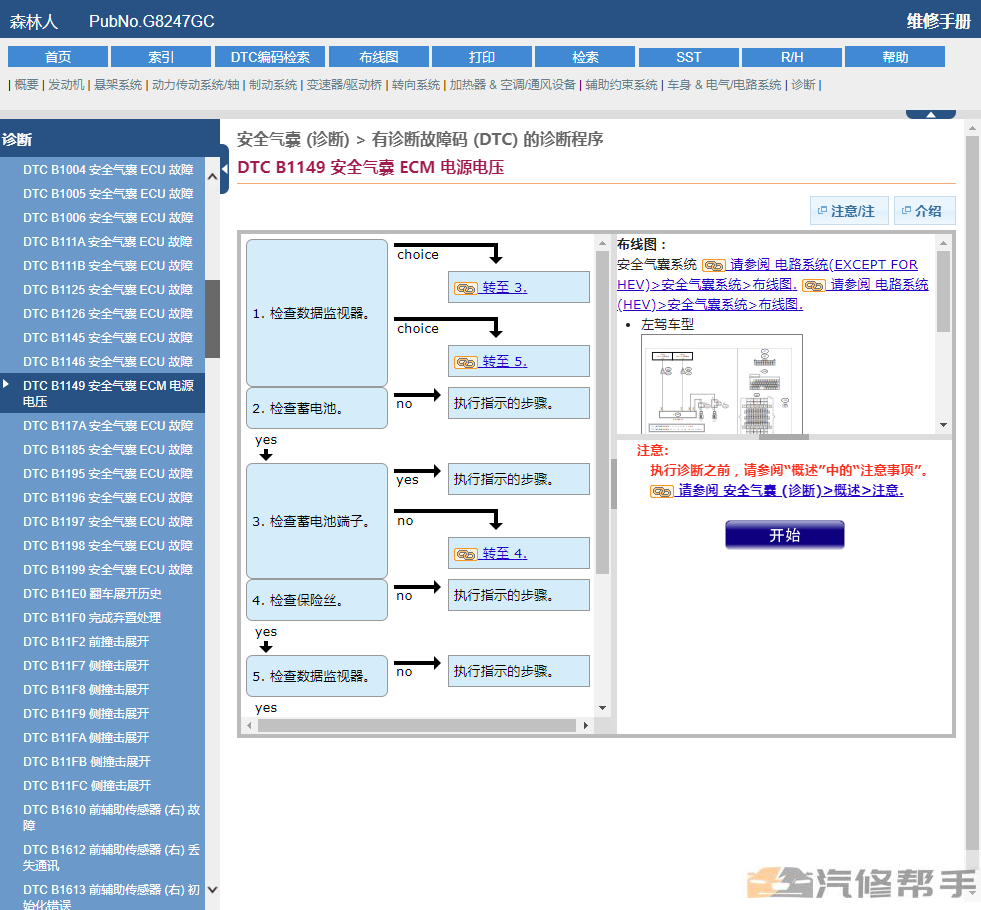Open the 布线图 wiring diagram tab
This screenshot has height=910, width=981.
coord(379,57)
